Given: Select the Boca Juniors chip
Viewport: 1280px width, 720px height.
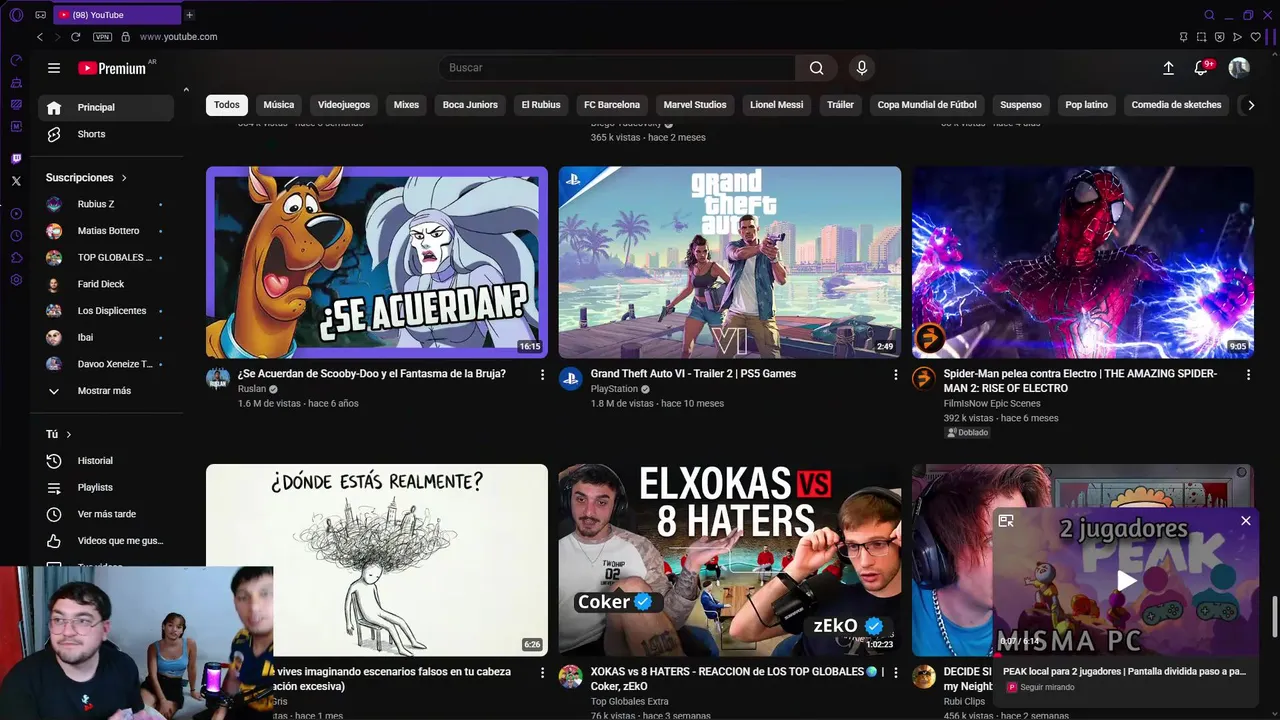Looking at the screenshot, I should tap(470, 105).
